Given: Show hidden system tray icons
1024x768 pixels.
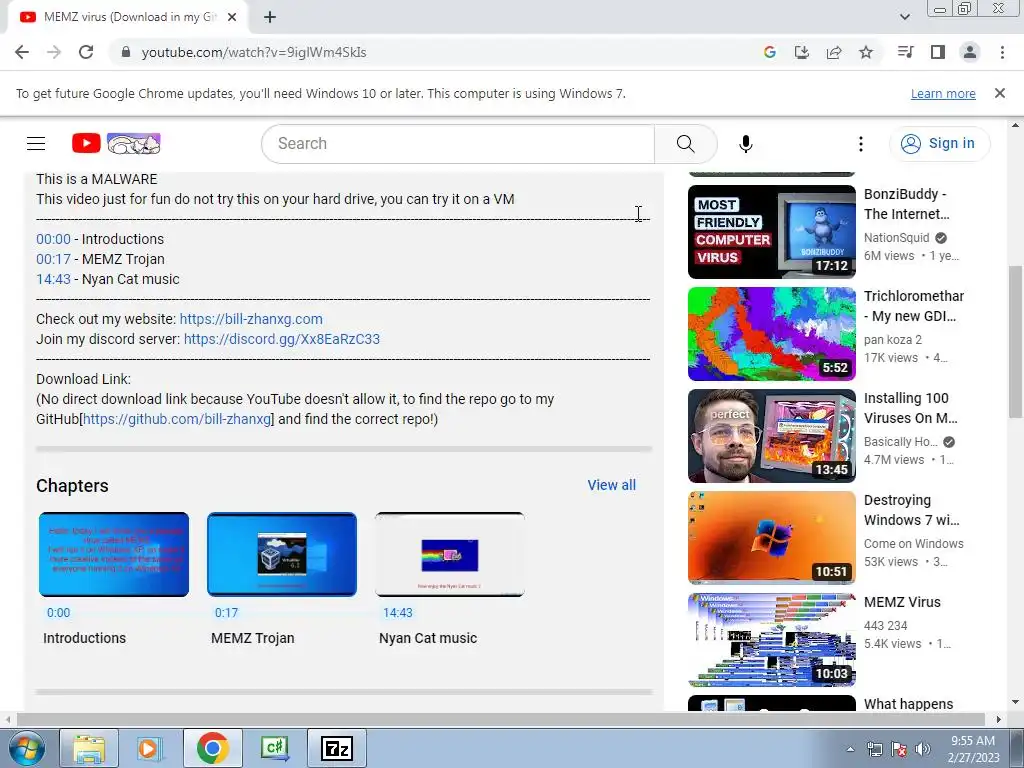Looking at the screenshot, I should (850, 749).
